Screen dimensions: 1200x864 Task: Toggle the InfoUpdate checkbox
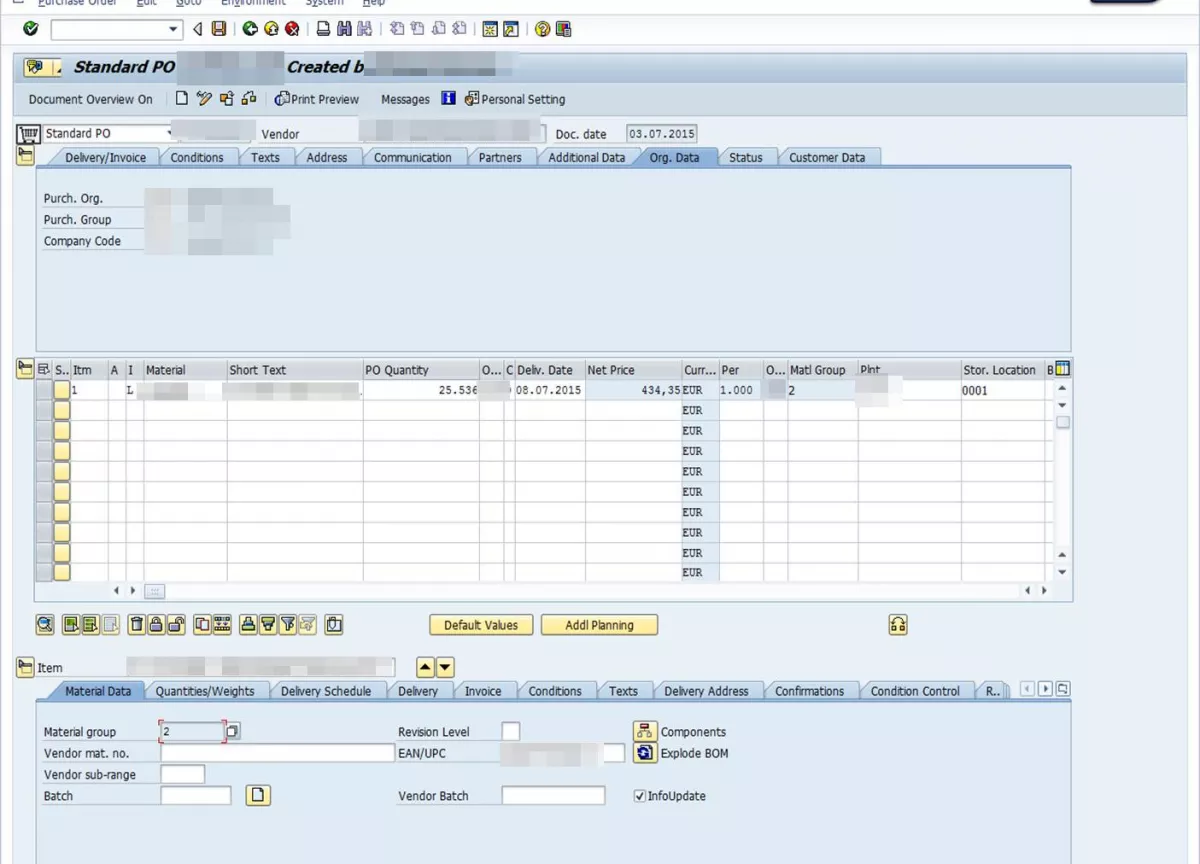pyautogui.click(x=640, y=796)
